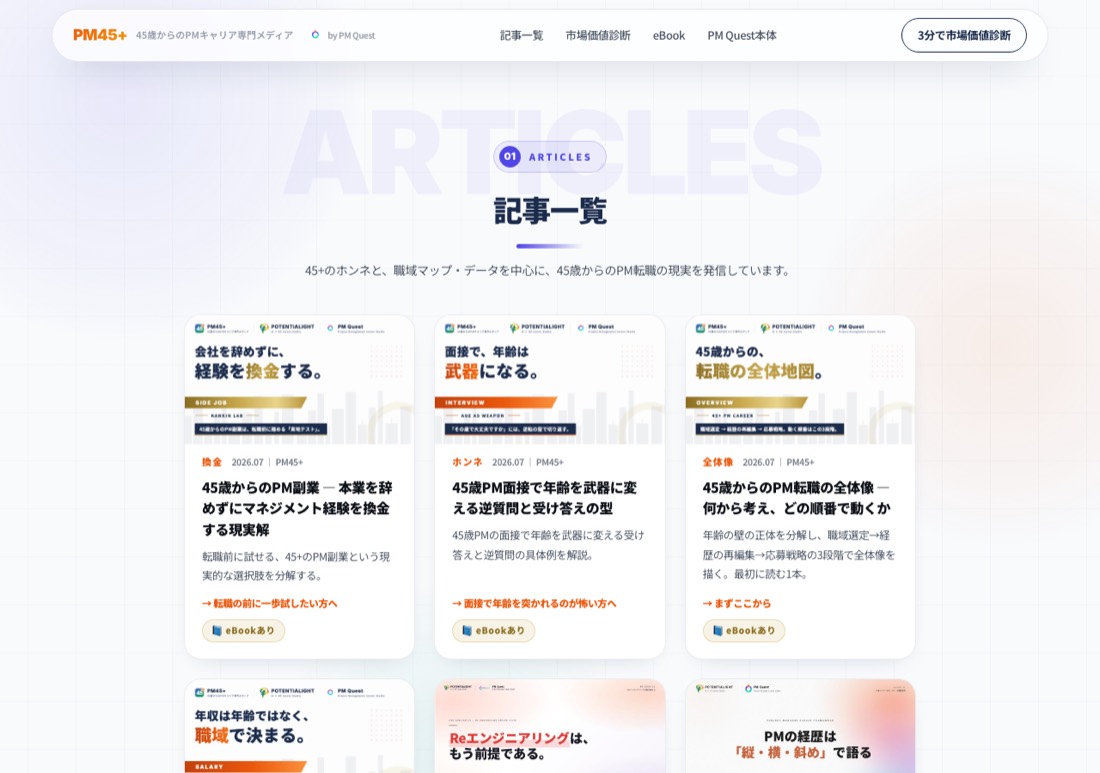Click book icon in PM副業 card eBook badge
This screenshot has height=773, width=1100.
(x=217, y=631)
